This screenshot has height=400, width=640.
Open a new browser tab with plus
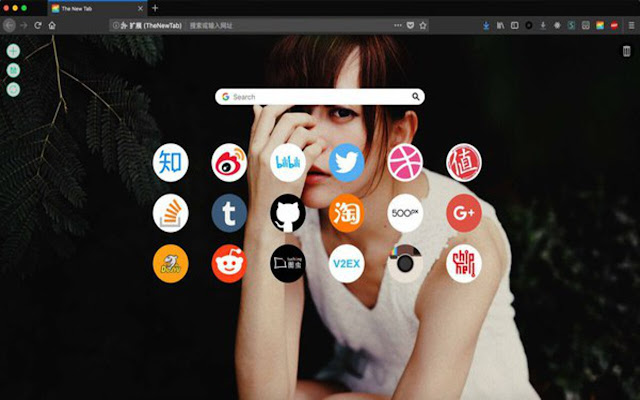(155, 8)
